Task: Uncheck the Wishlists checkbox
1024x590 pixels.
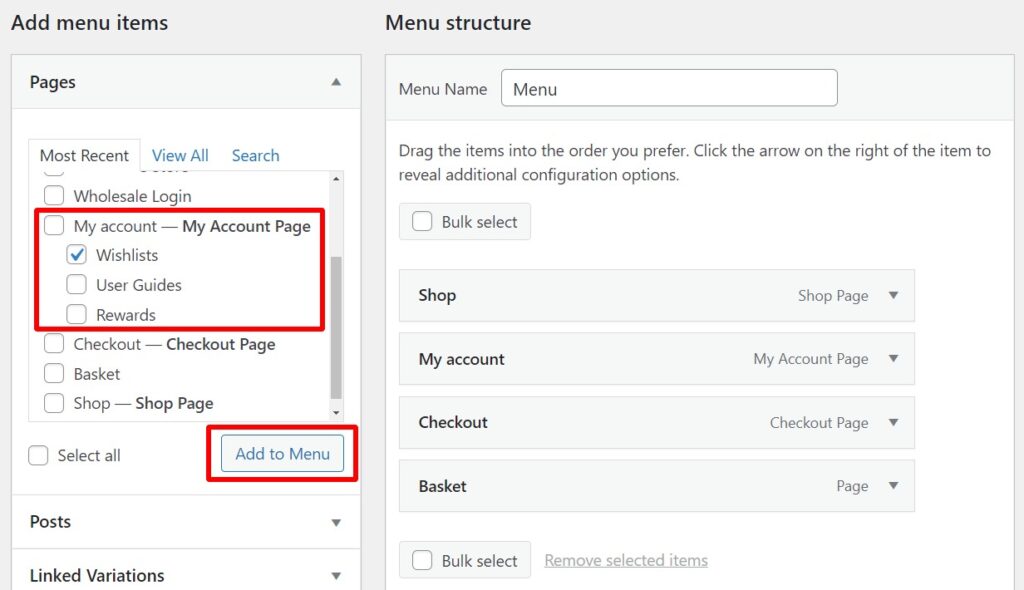Action: pyautogui.click(x=77, y=255)
